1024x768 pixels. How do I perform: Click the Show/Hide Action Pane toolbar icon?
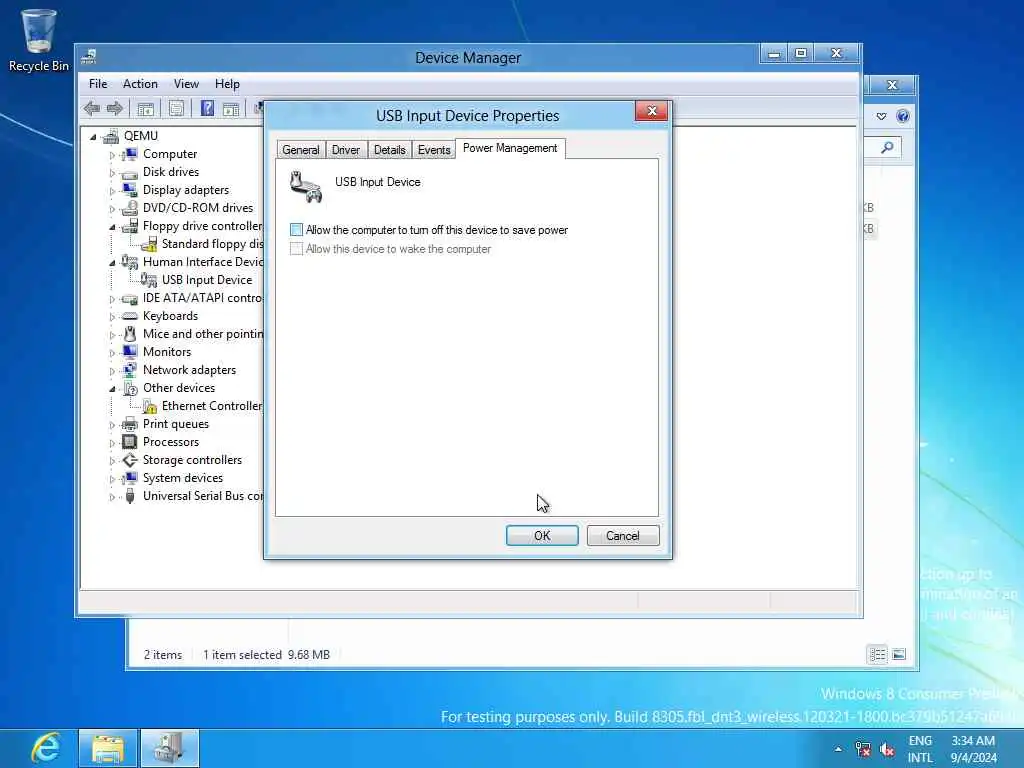point(231,108)
